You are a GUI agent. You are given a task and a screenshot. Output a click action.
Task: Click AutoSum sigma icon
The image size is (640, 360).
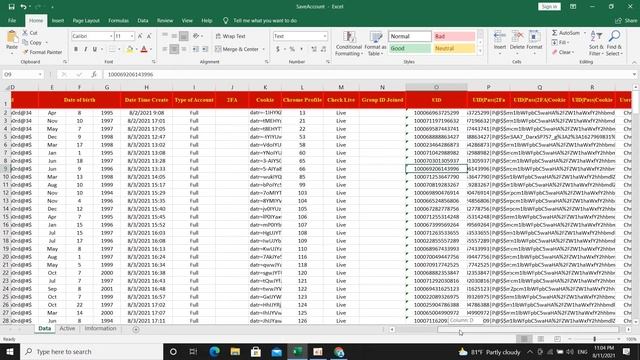[x=566, y=33]
